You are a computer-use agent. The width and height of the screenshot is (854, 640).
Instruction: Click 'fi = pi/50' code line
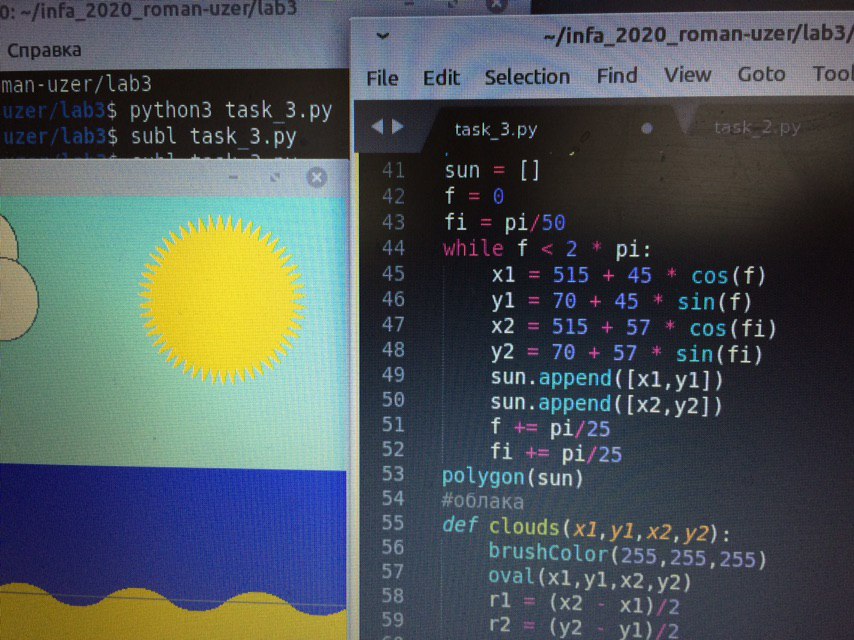coord(505,222)
